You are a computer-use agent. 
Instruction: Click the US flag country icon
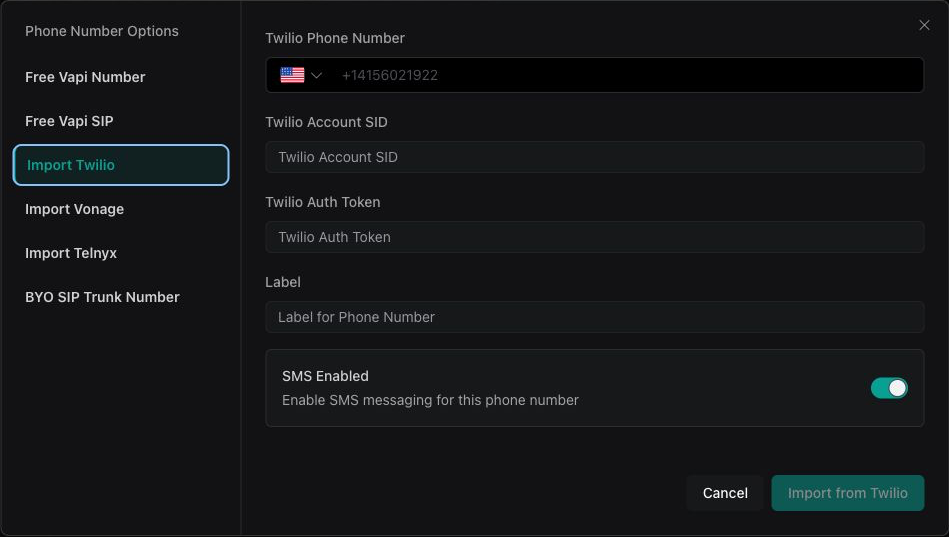[x=292, y=75]
